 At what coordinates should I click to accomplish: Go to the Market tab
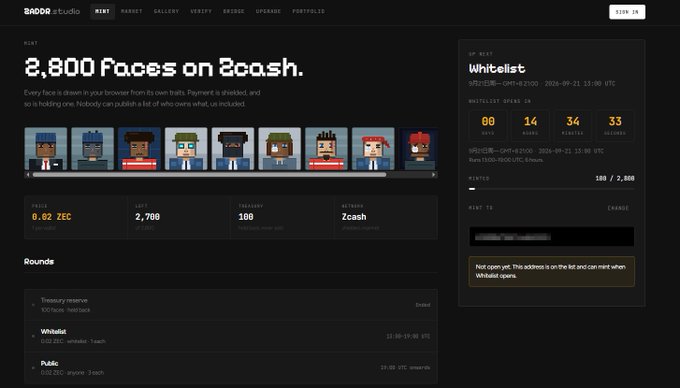[x=132, y=12]
